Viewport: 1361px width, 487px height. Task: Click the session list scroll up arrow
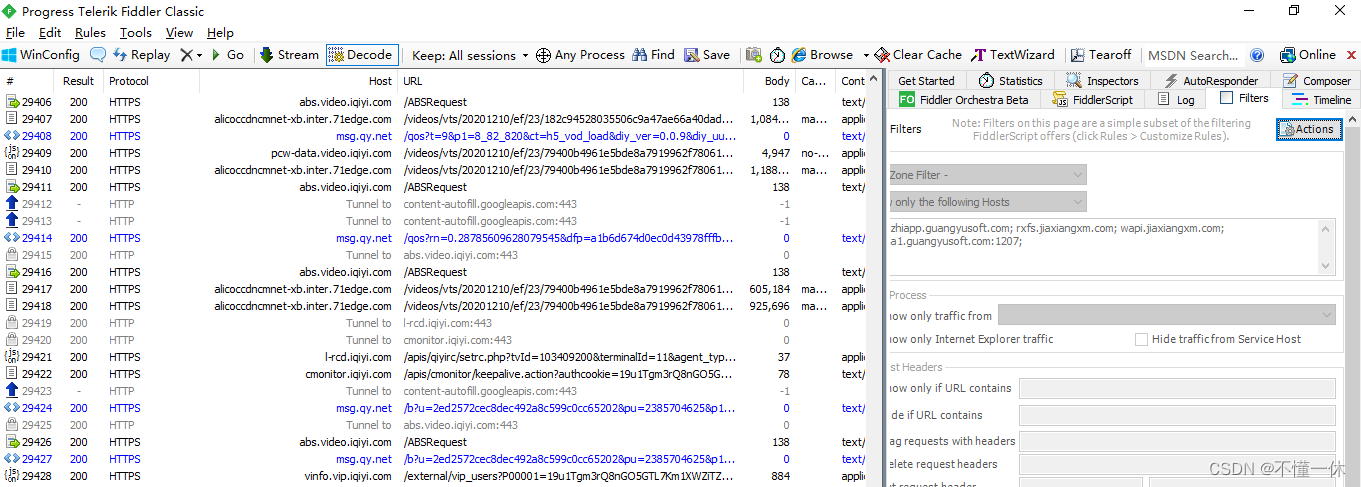(x=876, y=79)
